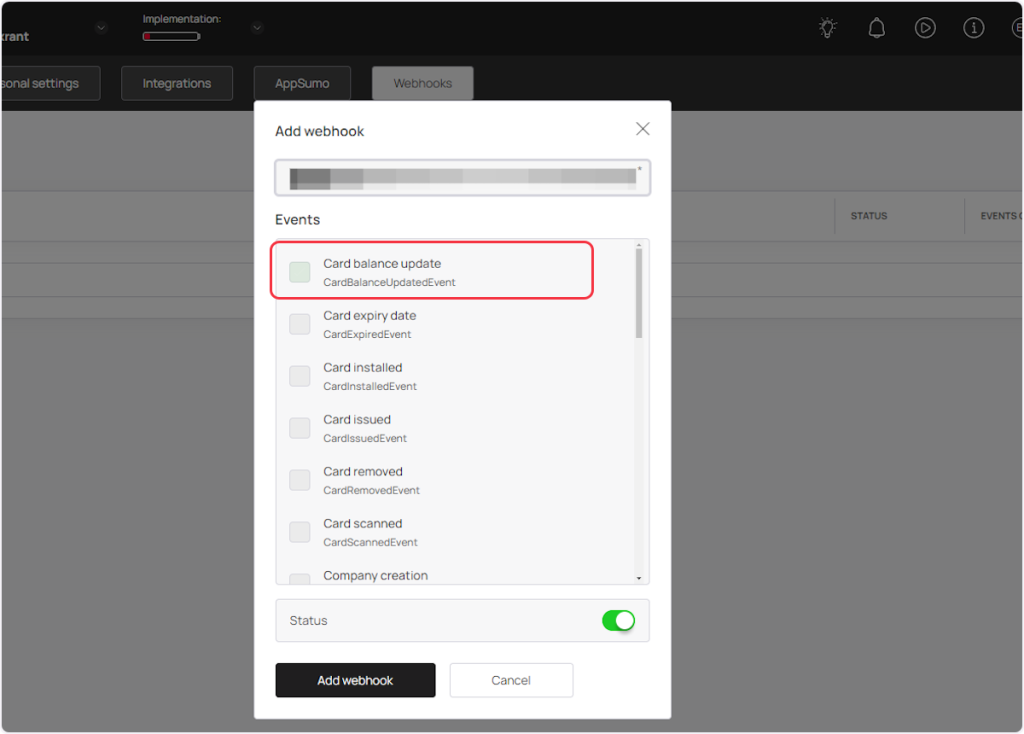Click the Cancel button
The image size is (1024, 734).
[x=511, y=680]
